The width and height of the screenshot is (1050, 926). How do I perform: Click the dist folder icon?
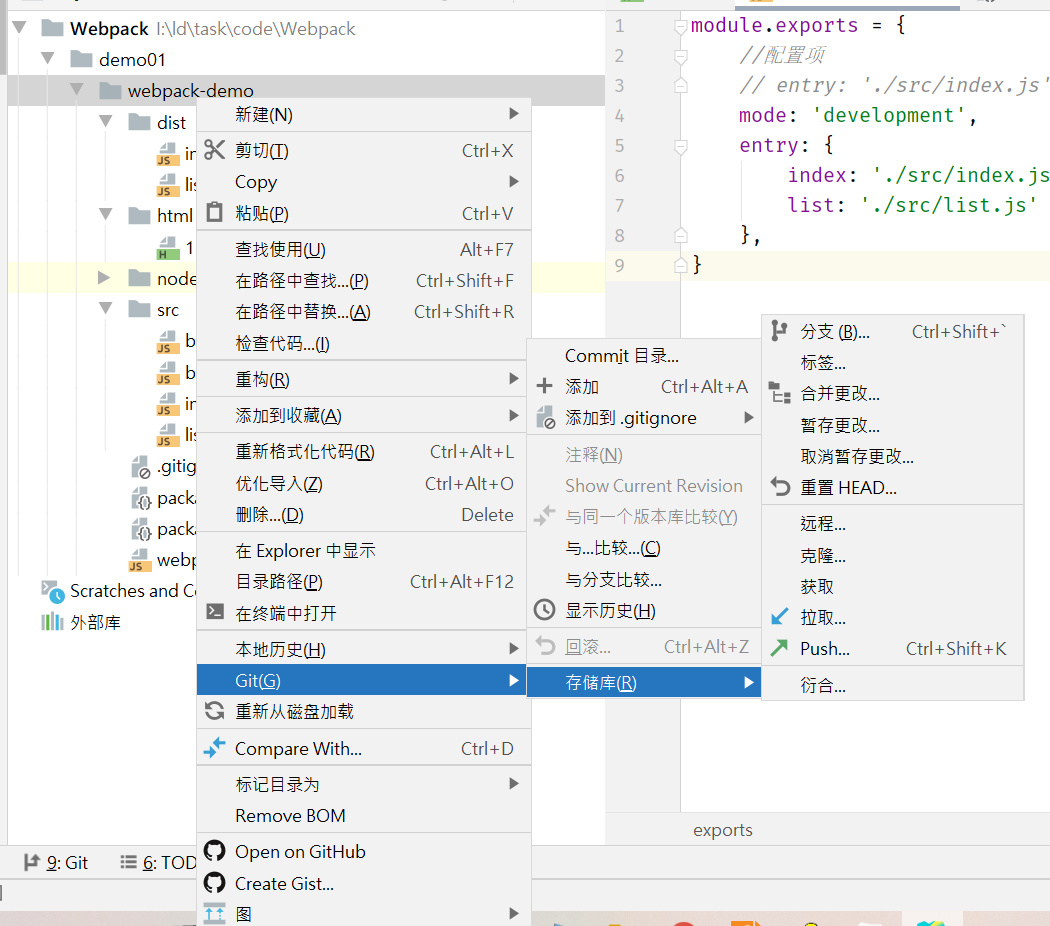[x=139, y=122]
